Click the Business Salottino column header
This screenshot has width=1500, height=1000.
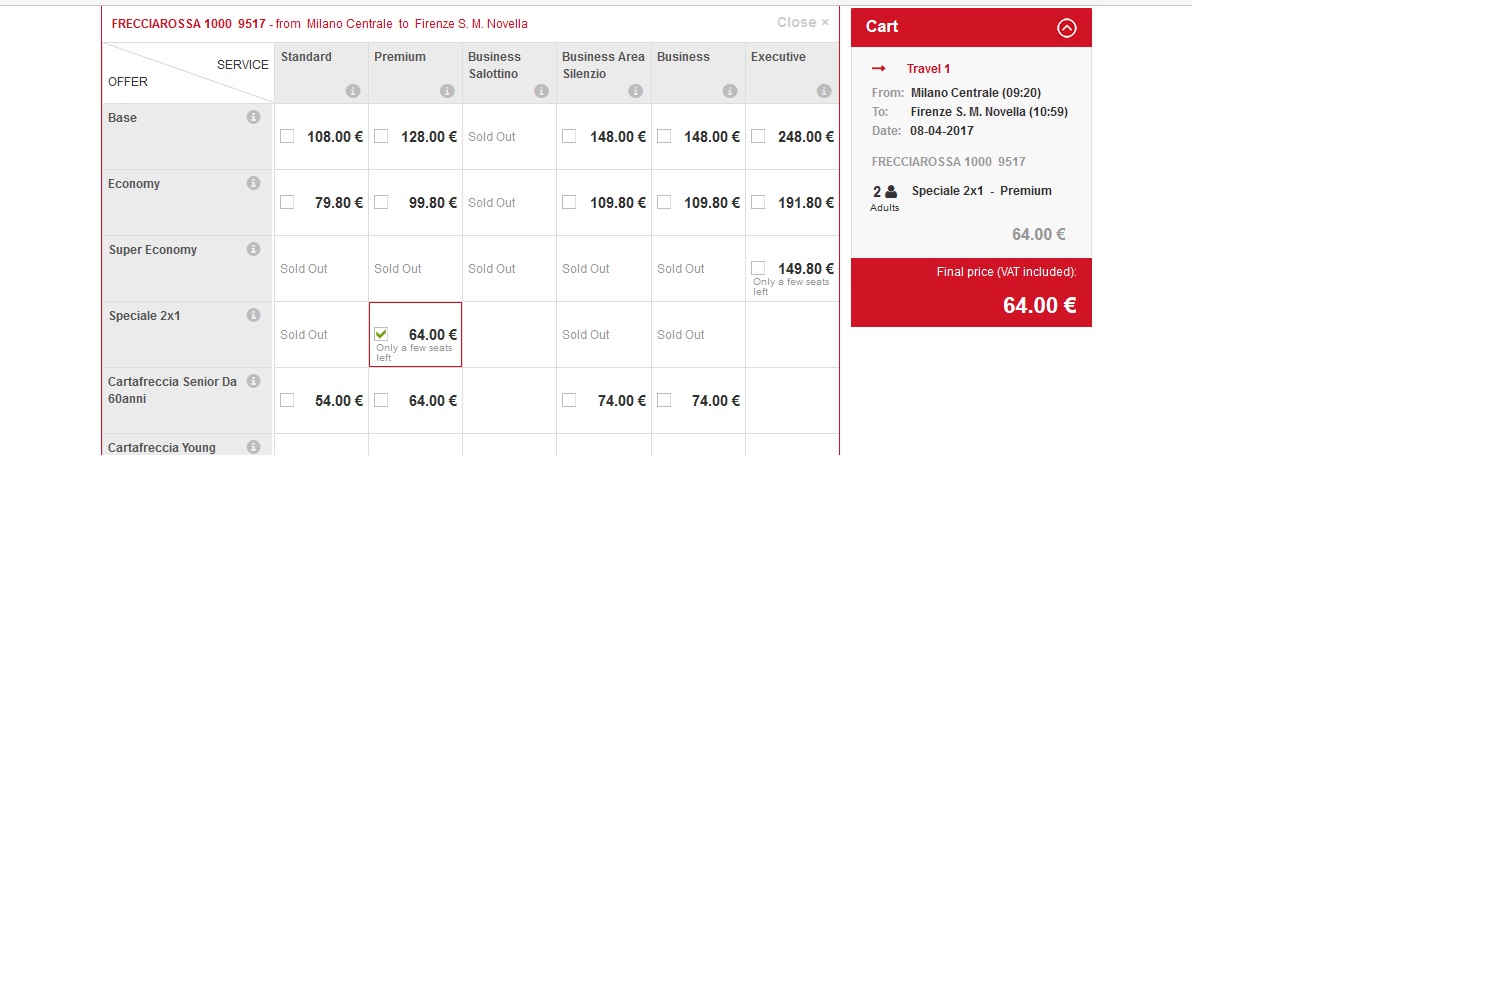tap(494, 65)
